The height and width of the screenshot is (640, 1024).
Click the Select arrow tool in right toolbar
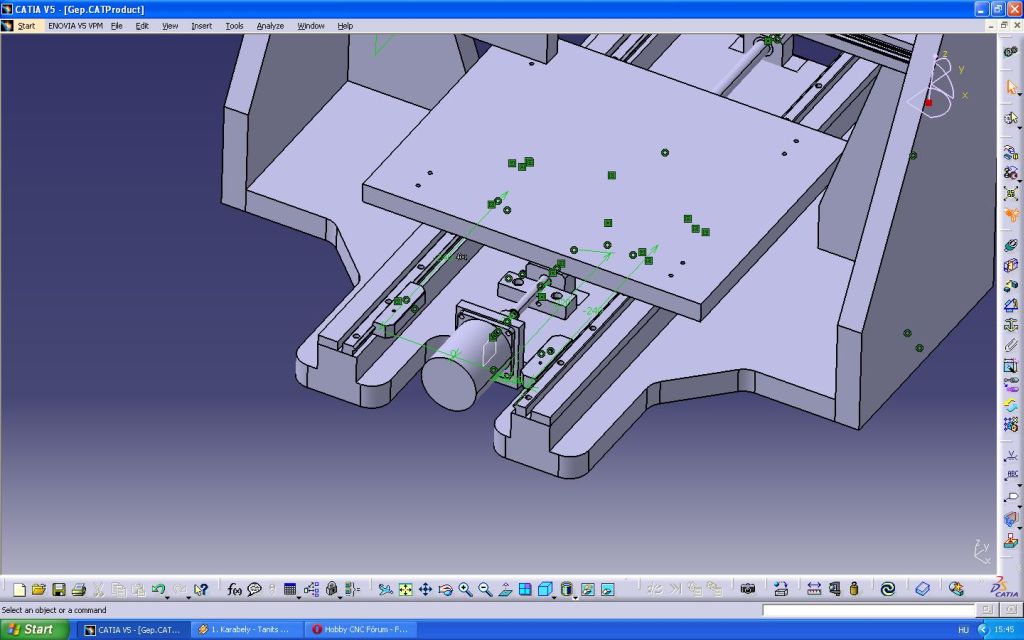tap(1011, 87)
